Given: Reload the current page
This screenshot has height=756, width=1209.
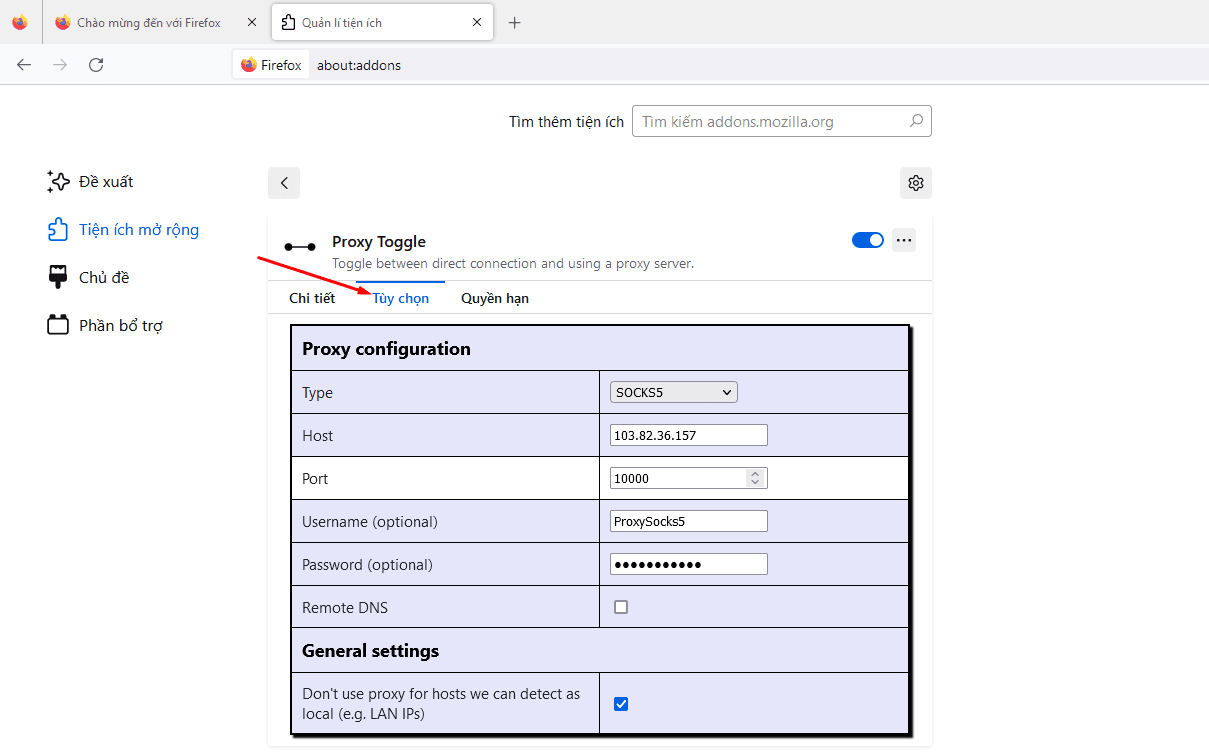Looking at the screenshot, I should point(96,65).
